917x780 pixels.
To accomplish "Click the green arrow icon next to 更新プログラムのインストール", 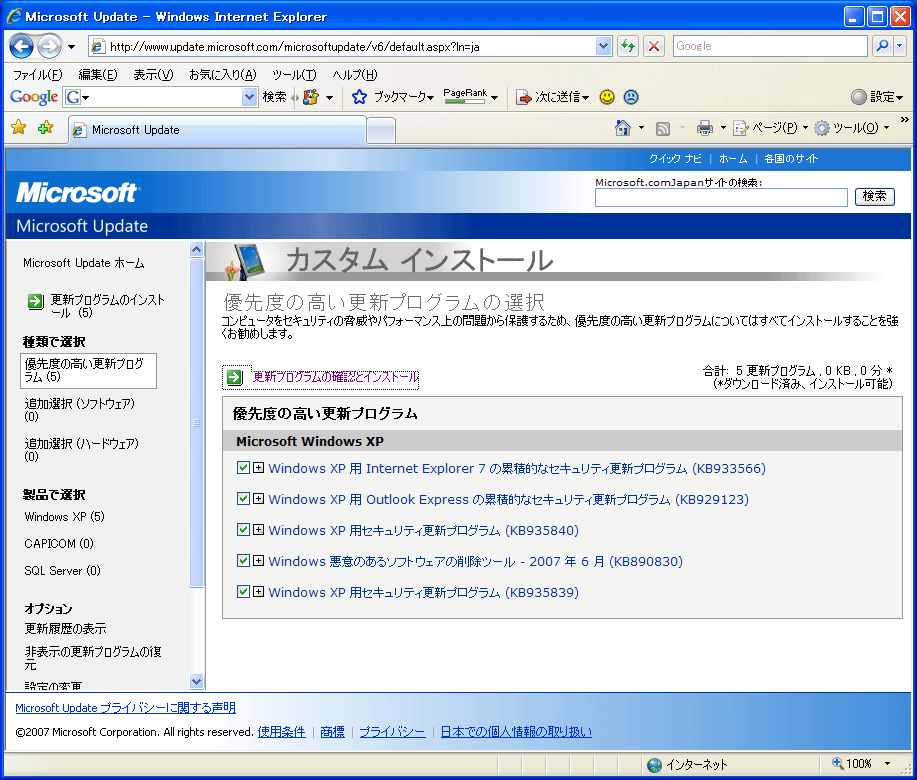I will click(36, 302).
